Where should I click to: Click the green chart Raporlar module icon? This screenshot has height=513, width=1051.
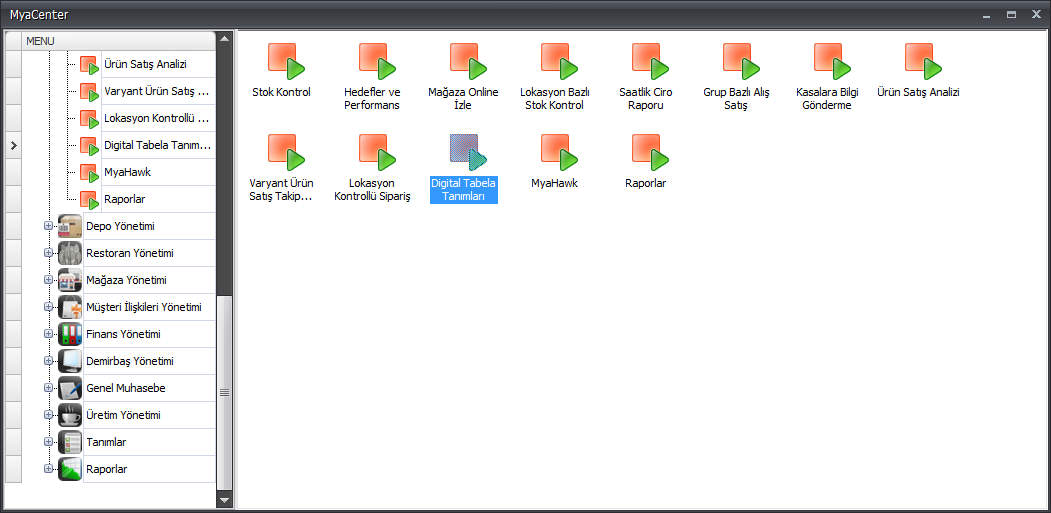70,469
